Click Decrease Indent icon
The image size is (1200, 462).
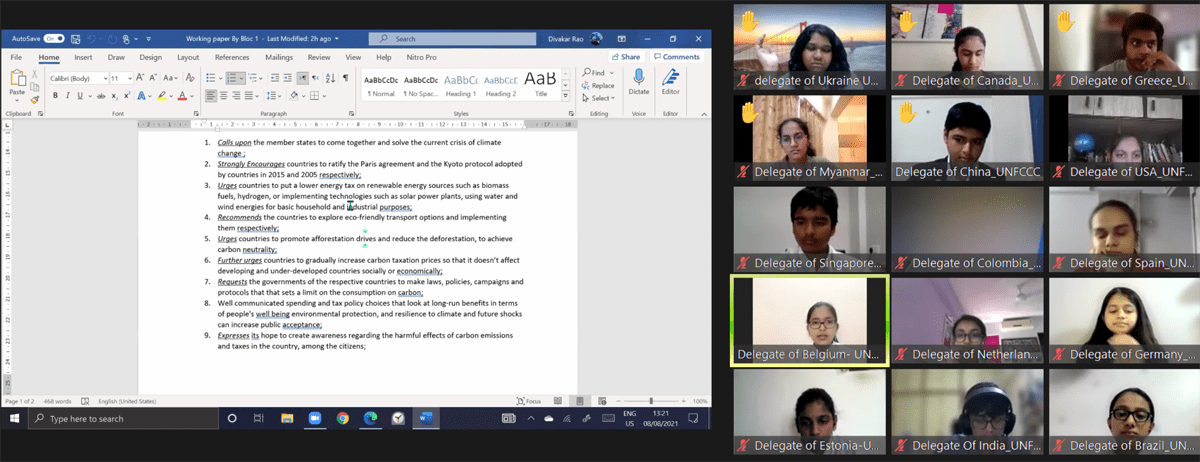275,78
